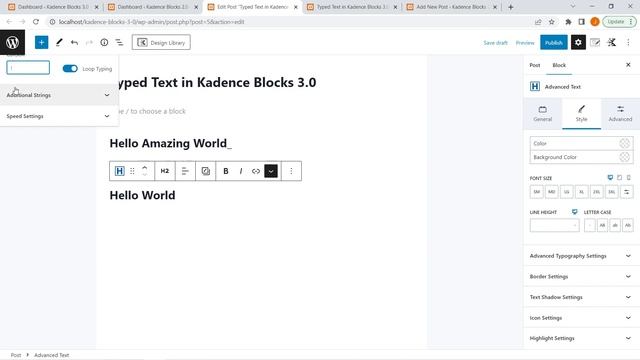
Task: Expand Advanced Typography Settings
Action: [x=581, y=256]
